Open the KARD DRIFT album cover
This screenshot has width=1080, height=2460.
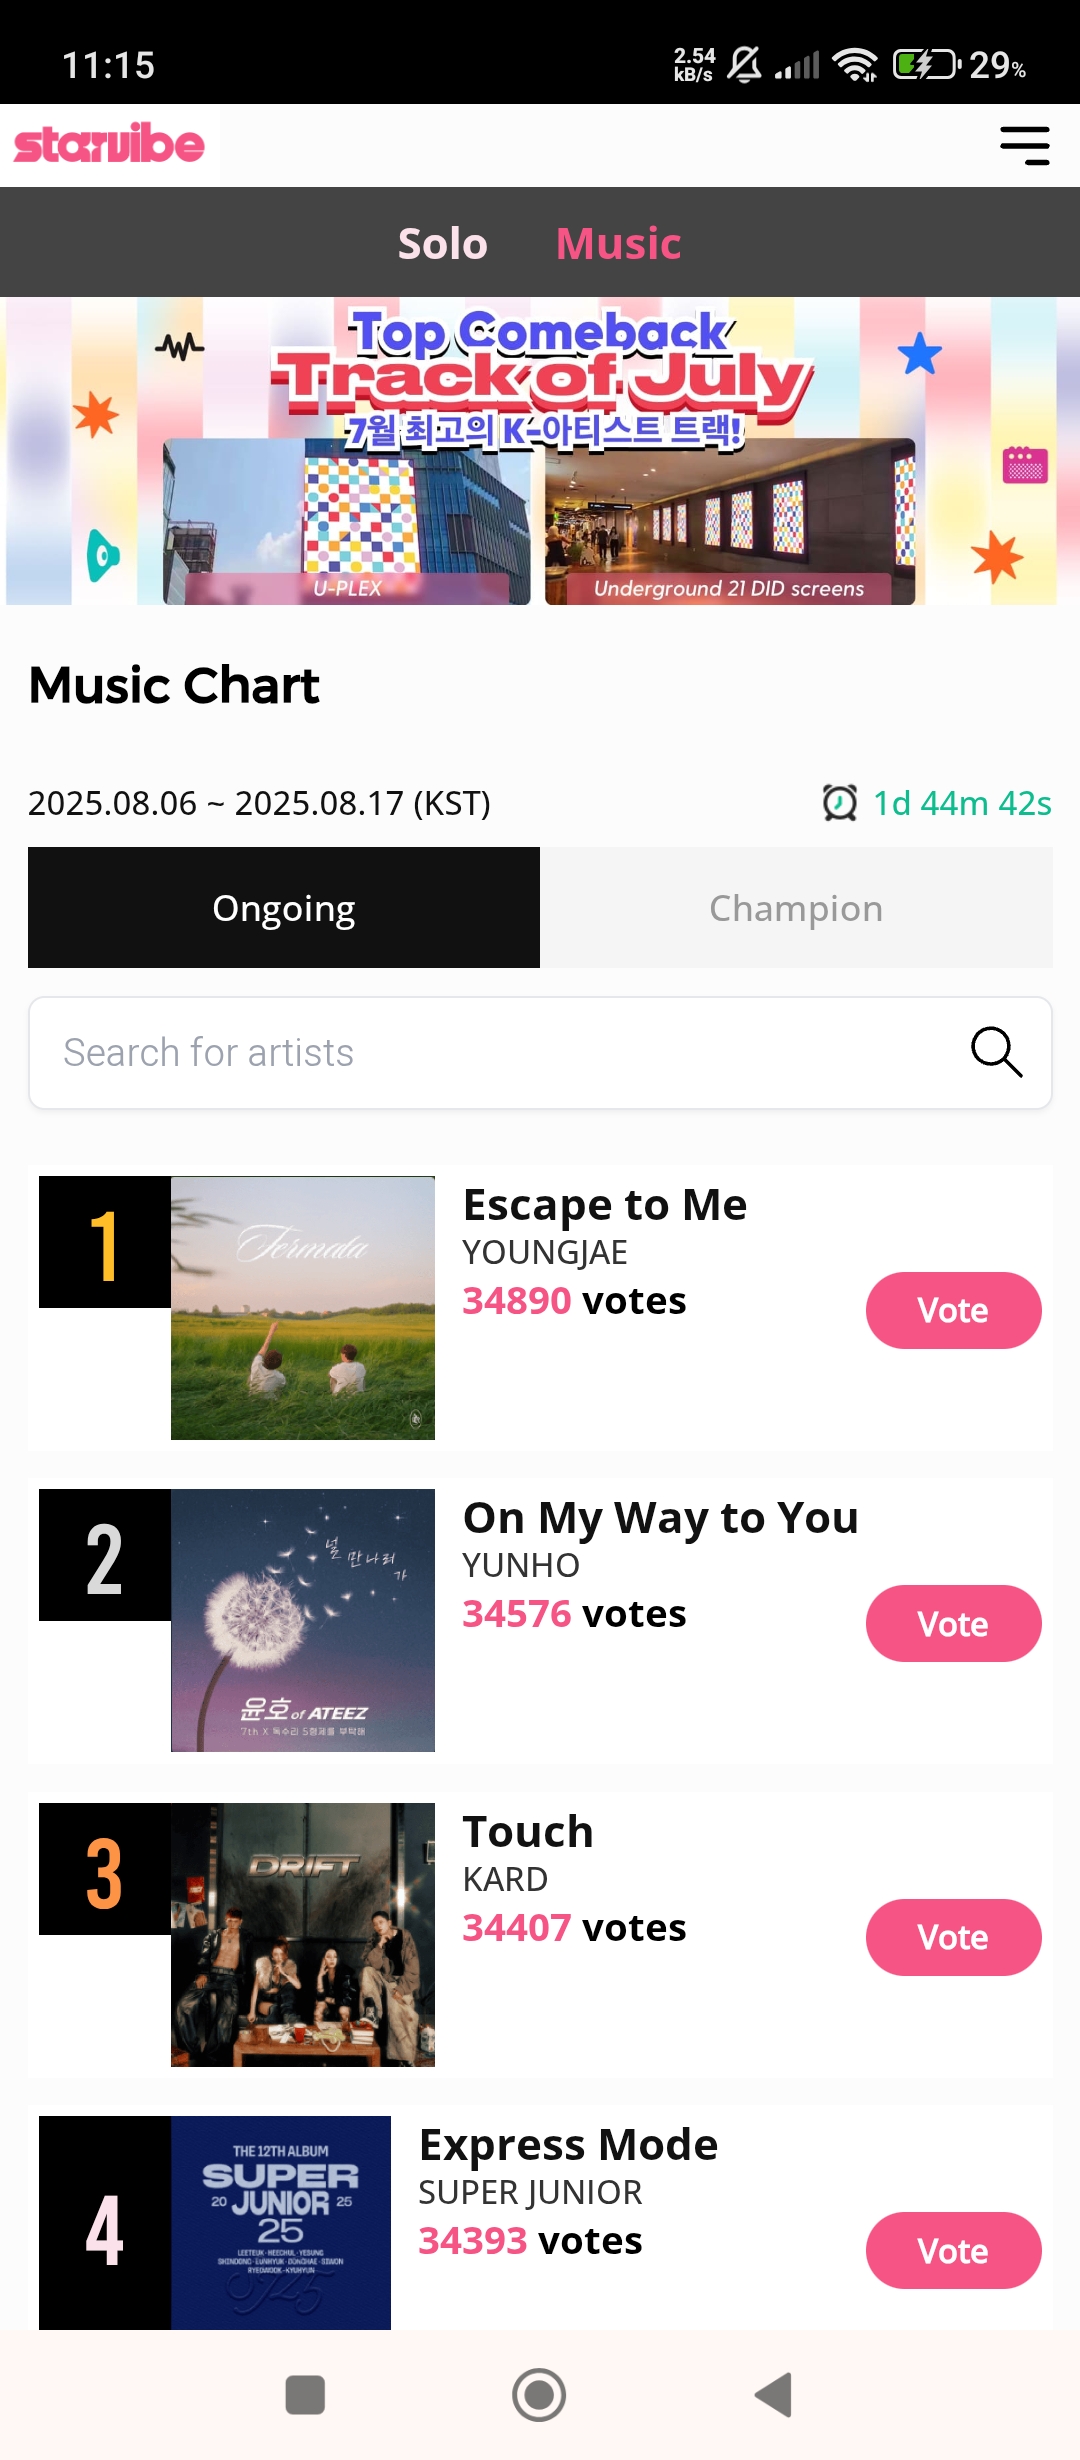(303, 1934)
